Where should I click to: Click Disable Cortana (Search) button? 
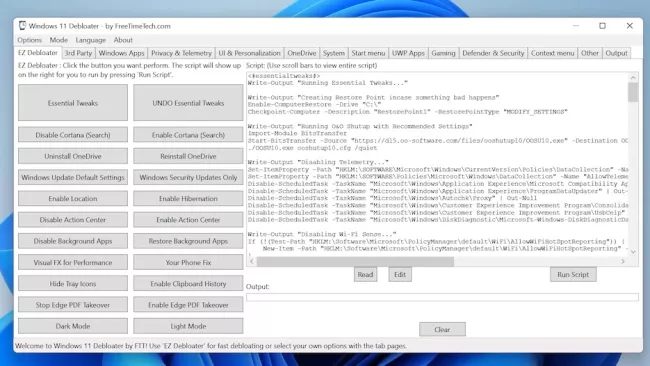click(73, 135)
